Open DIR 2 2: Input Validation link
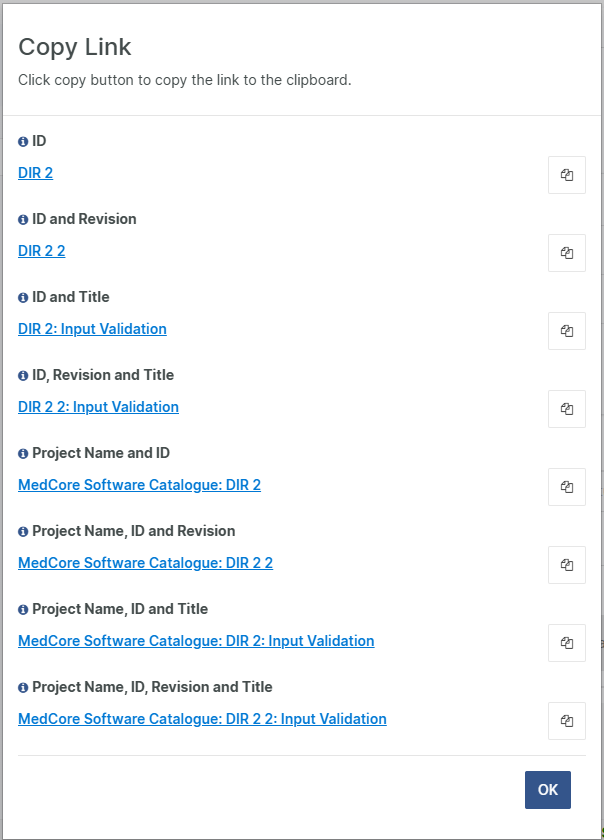This screenshot has width=604, height=840. [x=98, y=407]
